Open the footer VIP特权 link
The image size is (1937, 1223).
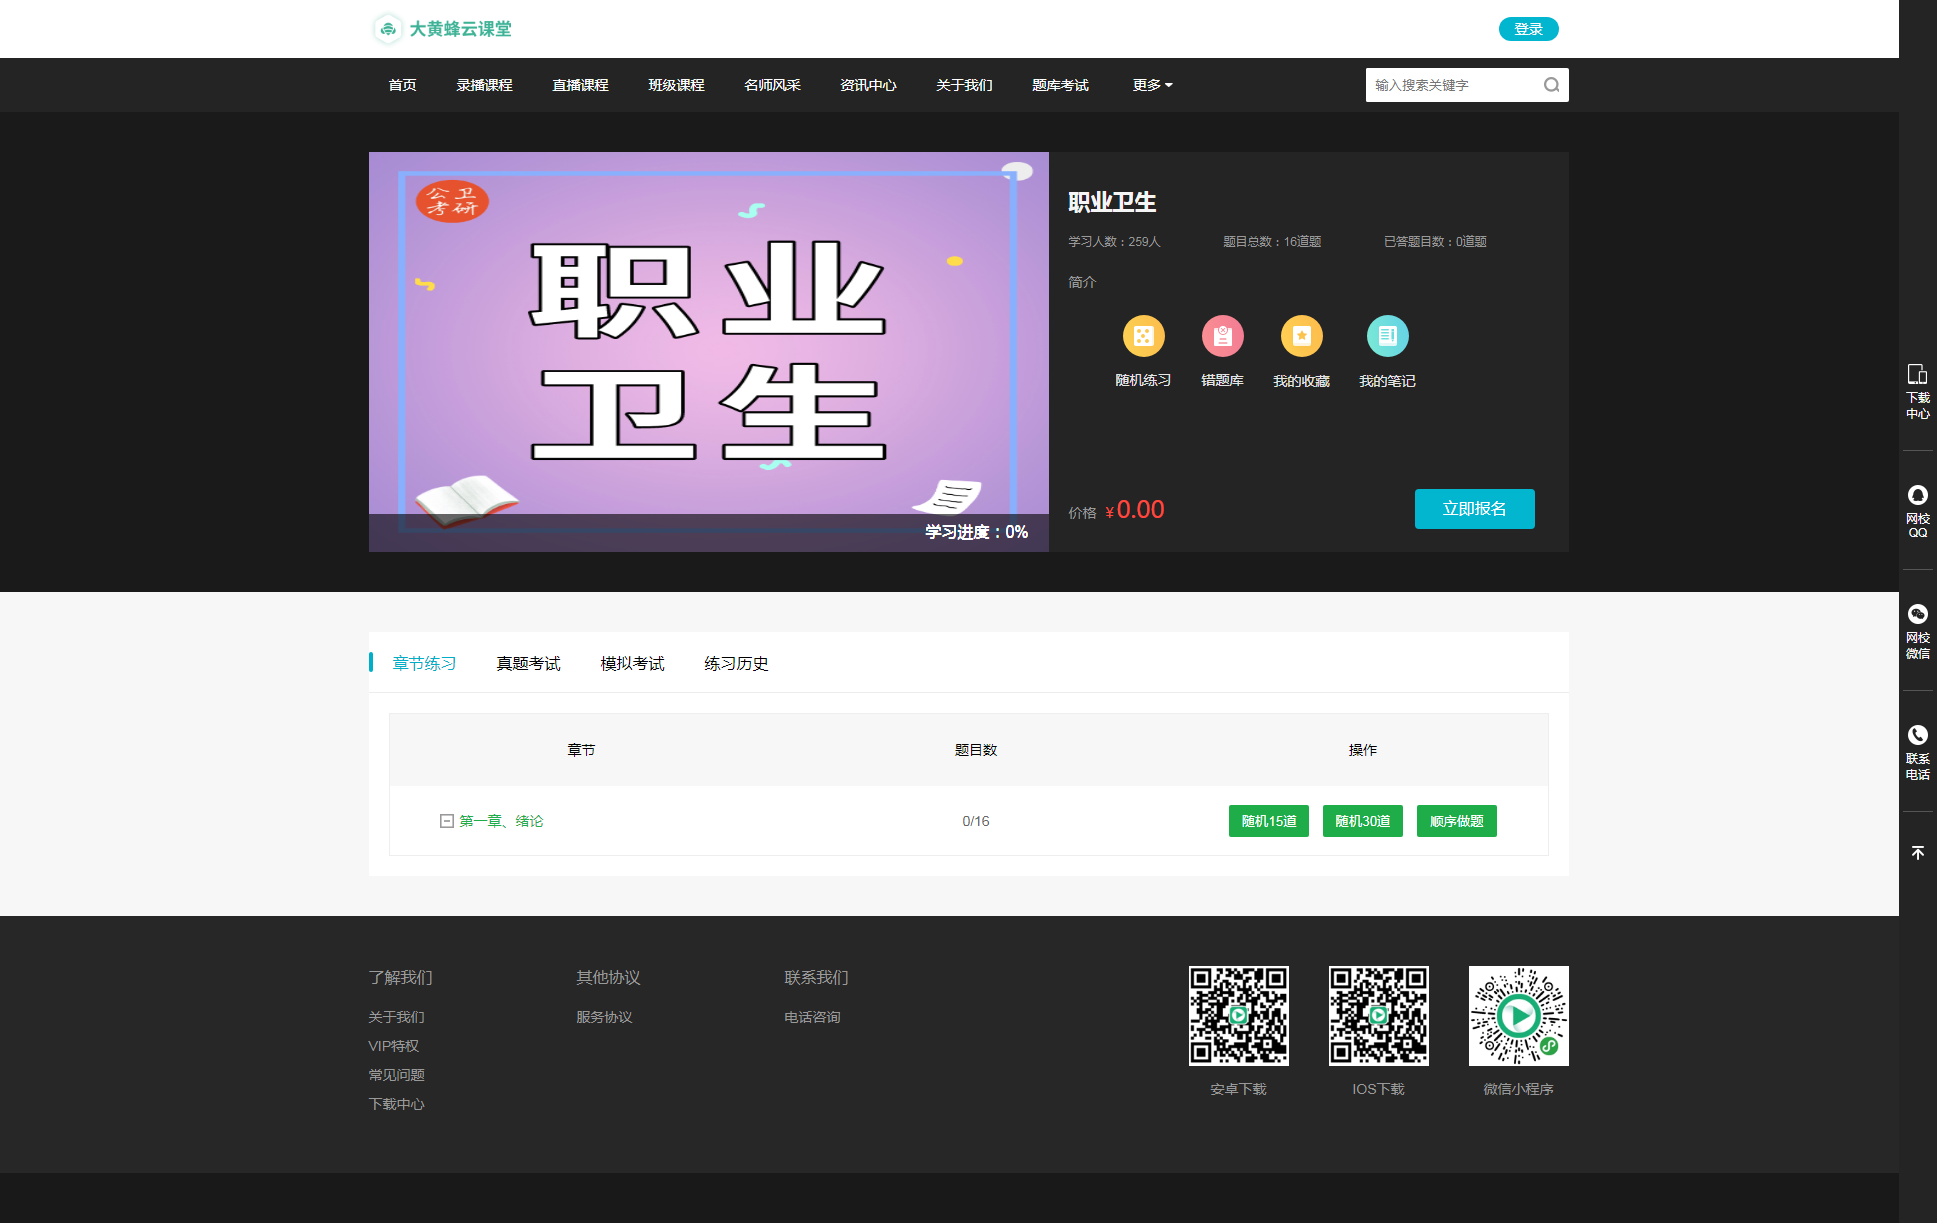(x=393, y=1046)
